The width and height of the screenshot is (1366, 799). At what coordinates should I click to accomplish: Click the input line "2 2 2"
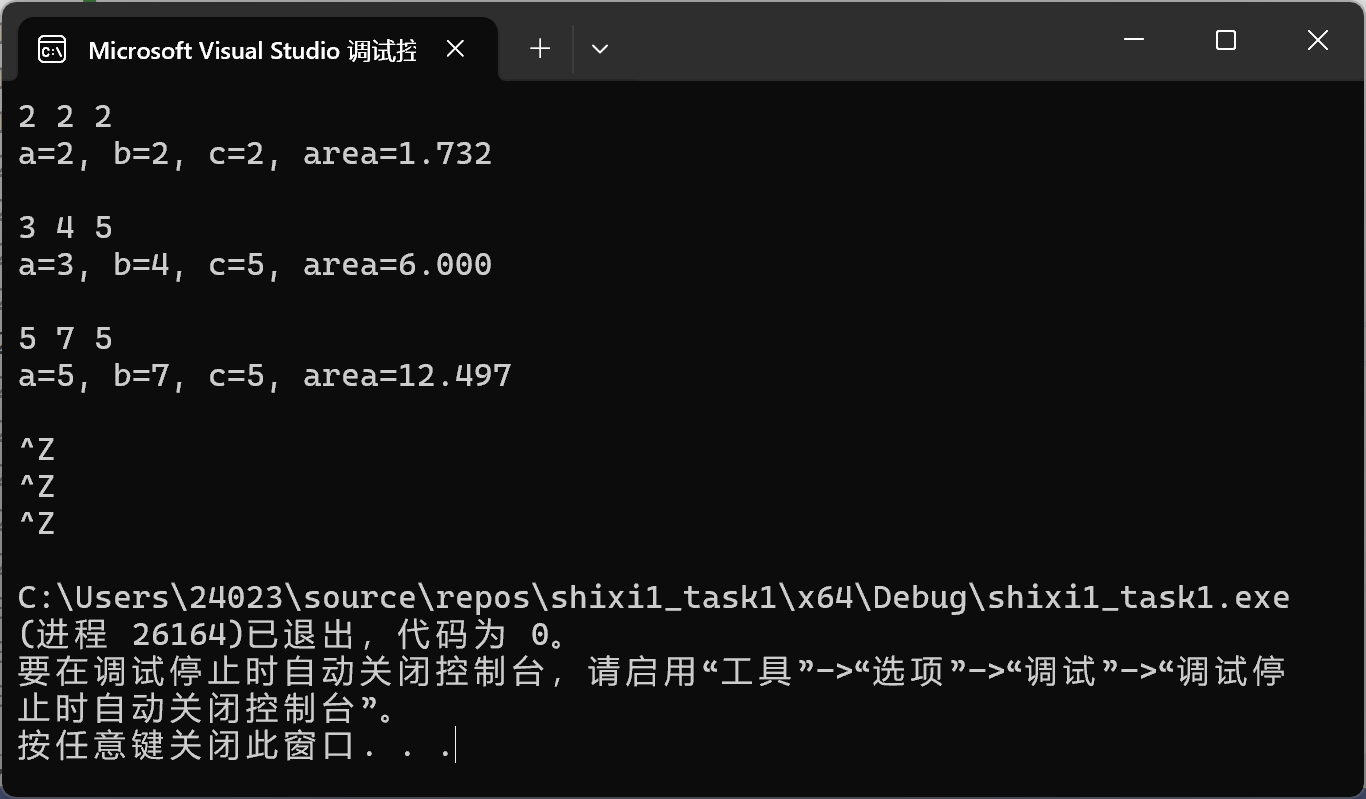[65, 117]
